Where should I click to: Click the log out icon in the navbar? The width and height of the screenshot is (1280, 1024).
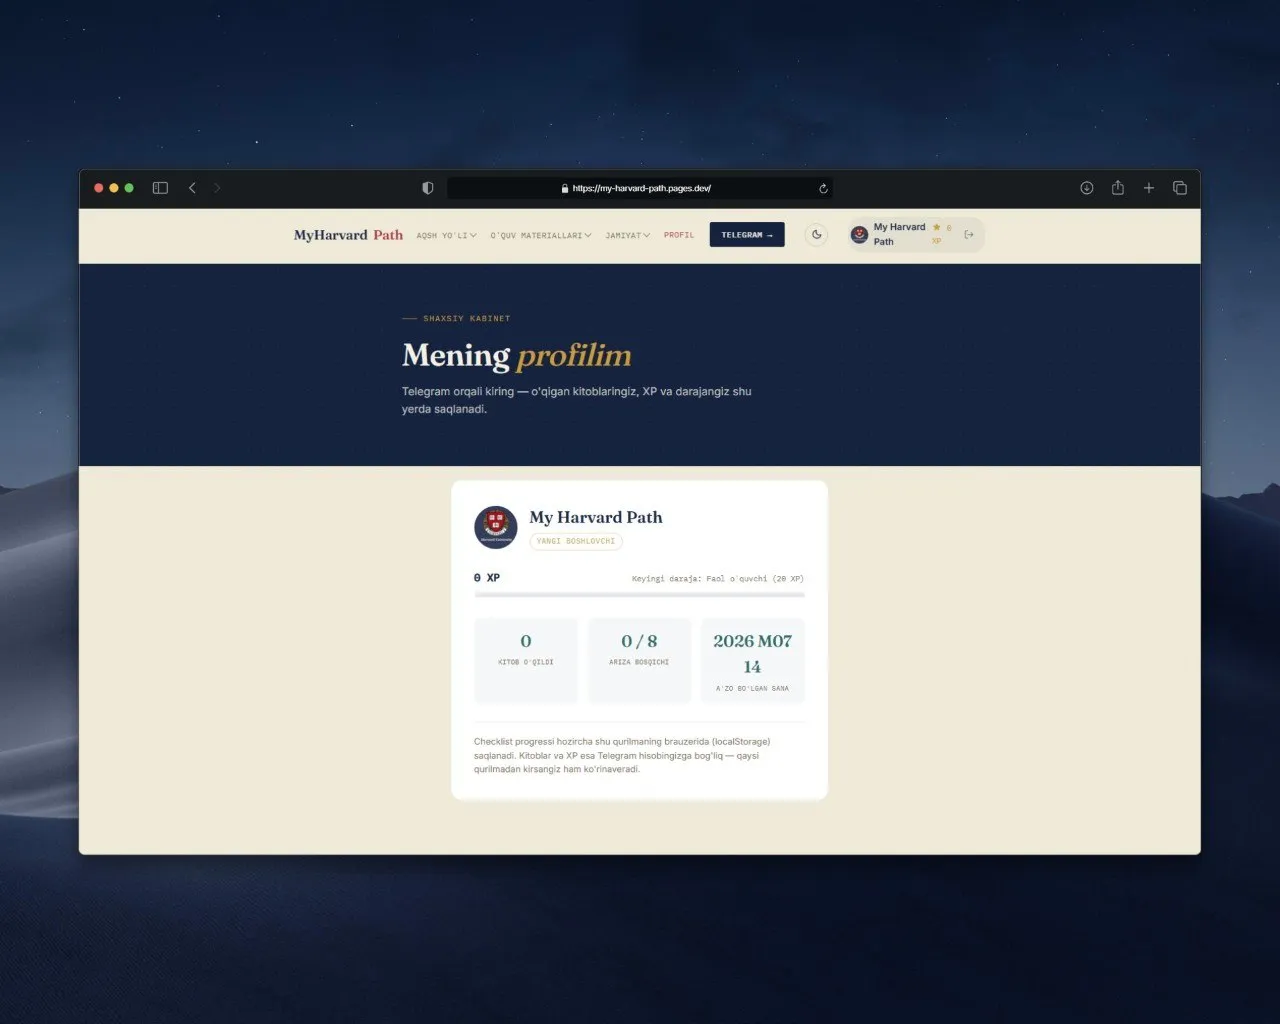pyautogui.click(x=969, y=235)
